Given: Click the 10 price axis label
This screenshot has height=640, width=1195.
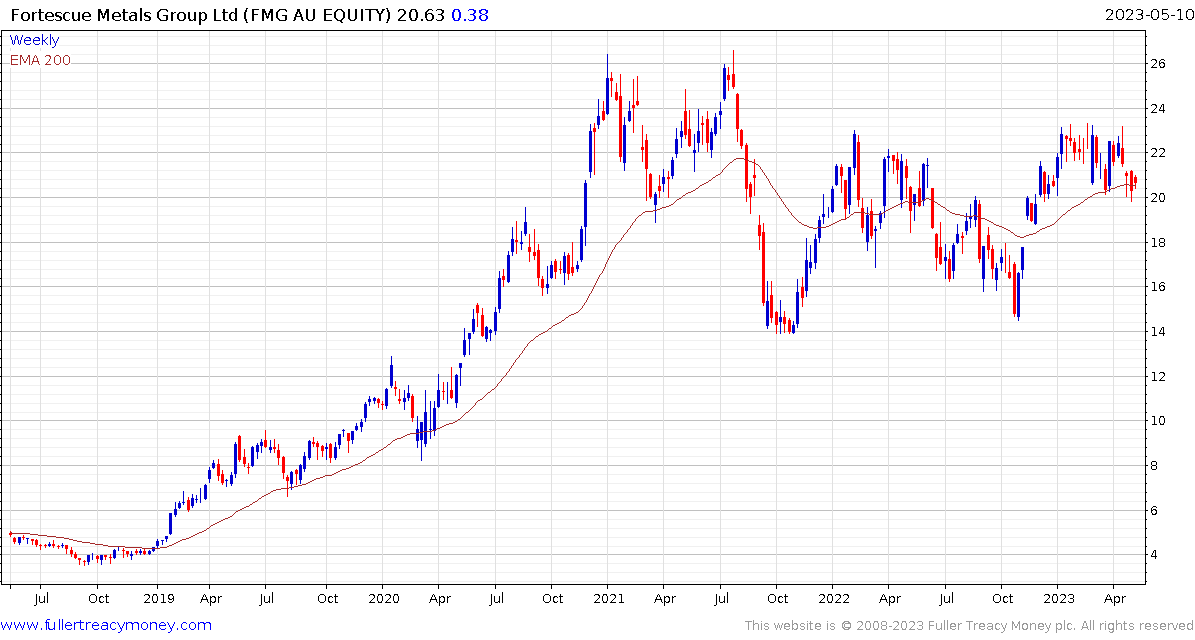Looking at the screenshot, I should (x=1158, y=421).
